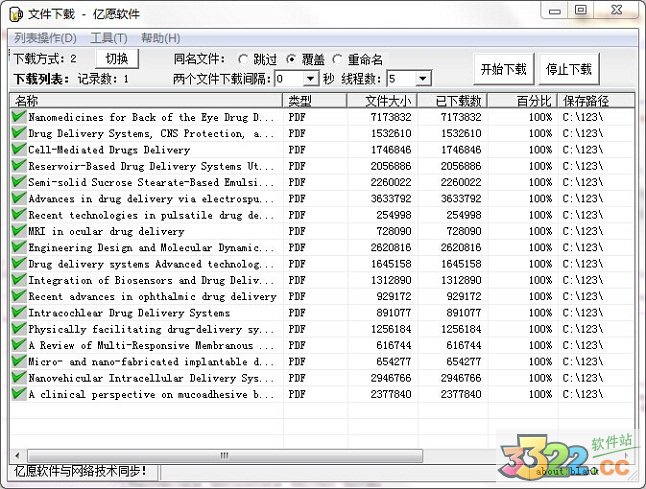The height and width of the screenshot is (489, 646).
Task: Sort list by 百分比 column header
Action: pos(522,101)
